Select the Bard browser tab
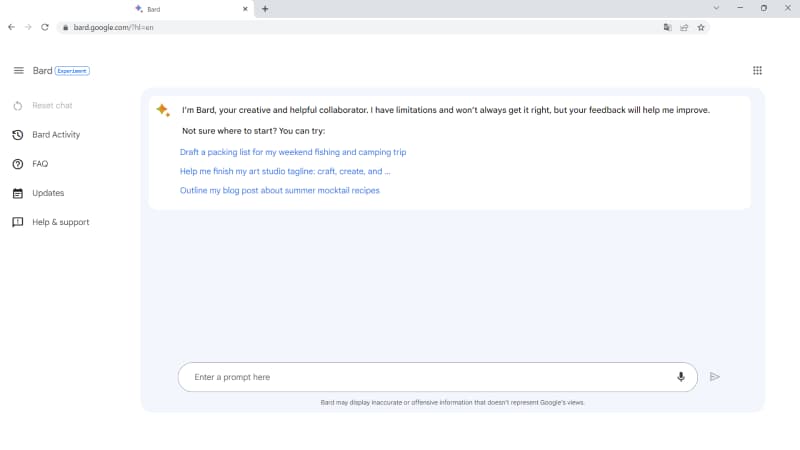Screen dimensions: 800x450 point(191,9)
